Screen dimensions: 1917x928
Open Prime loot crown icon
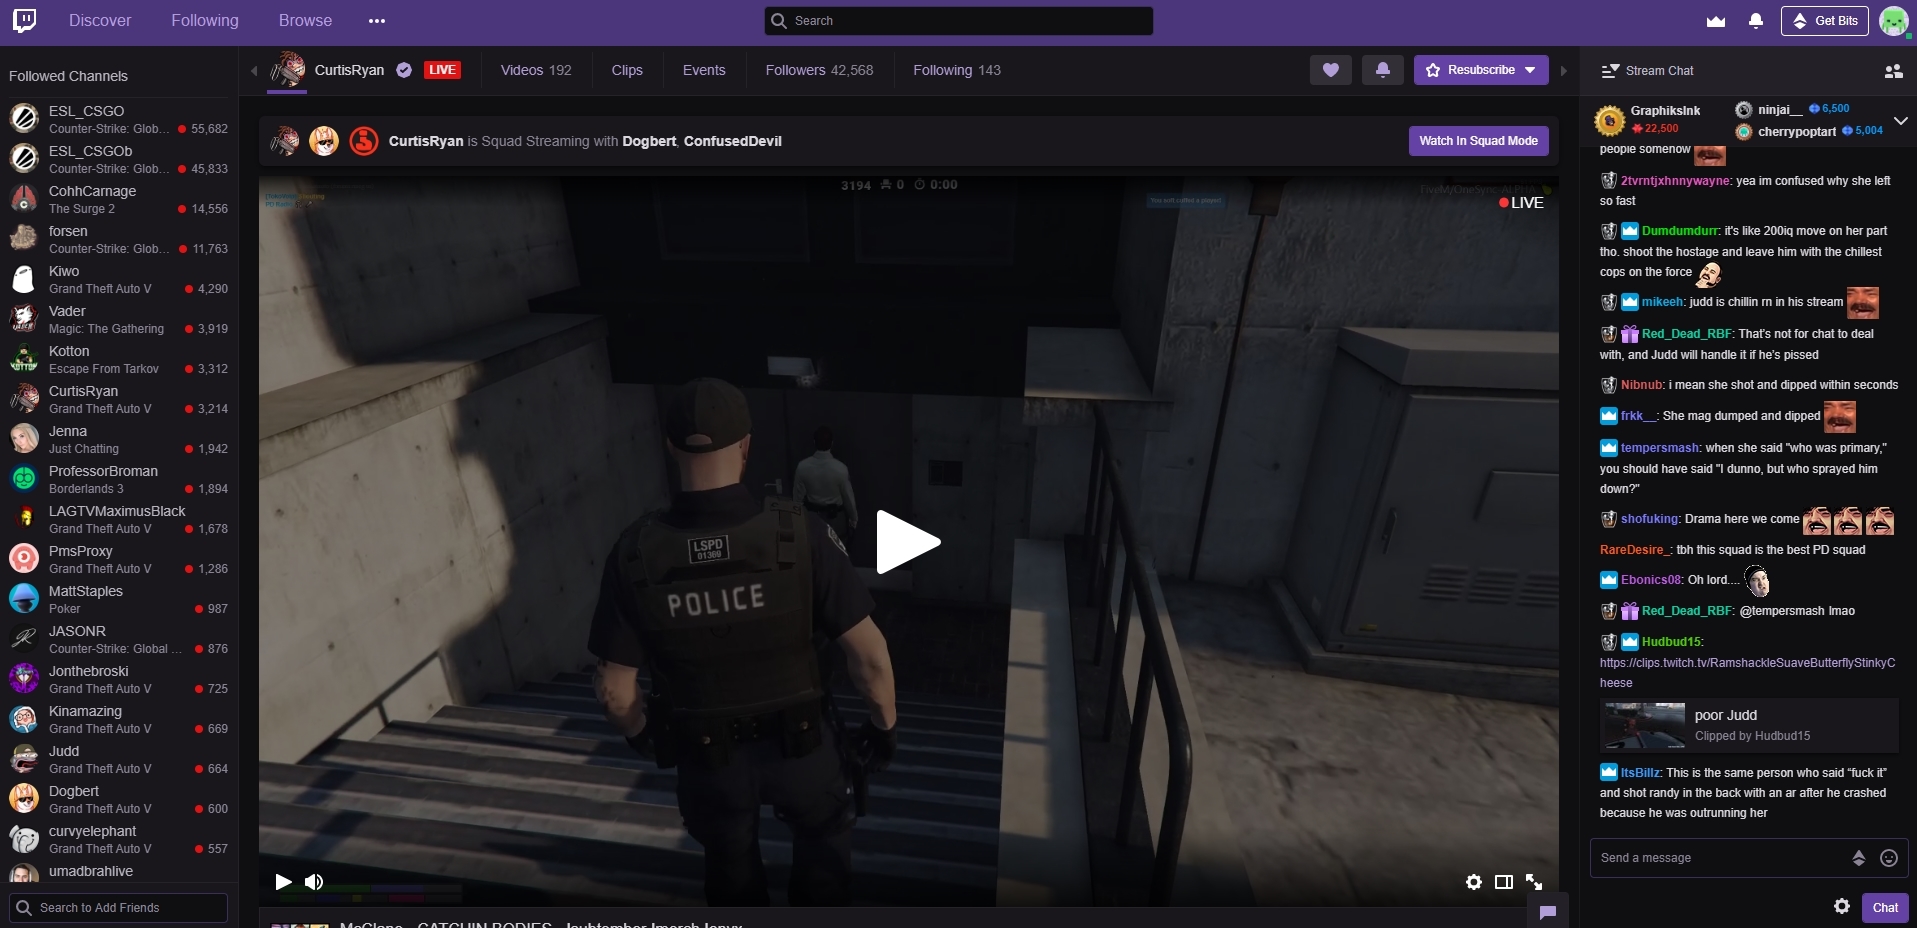point(1716,21)
